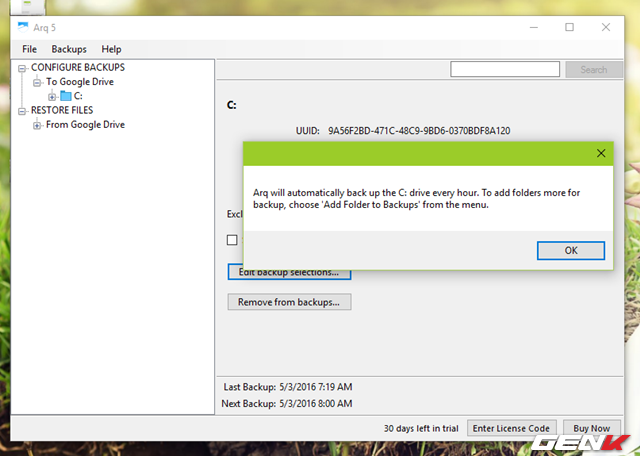Click the C: drive folder icon
640x456 pixels.
(x=66, y=96)
